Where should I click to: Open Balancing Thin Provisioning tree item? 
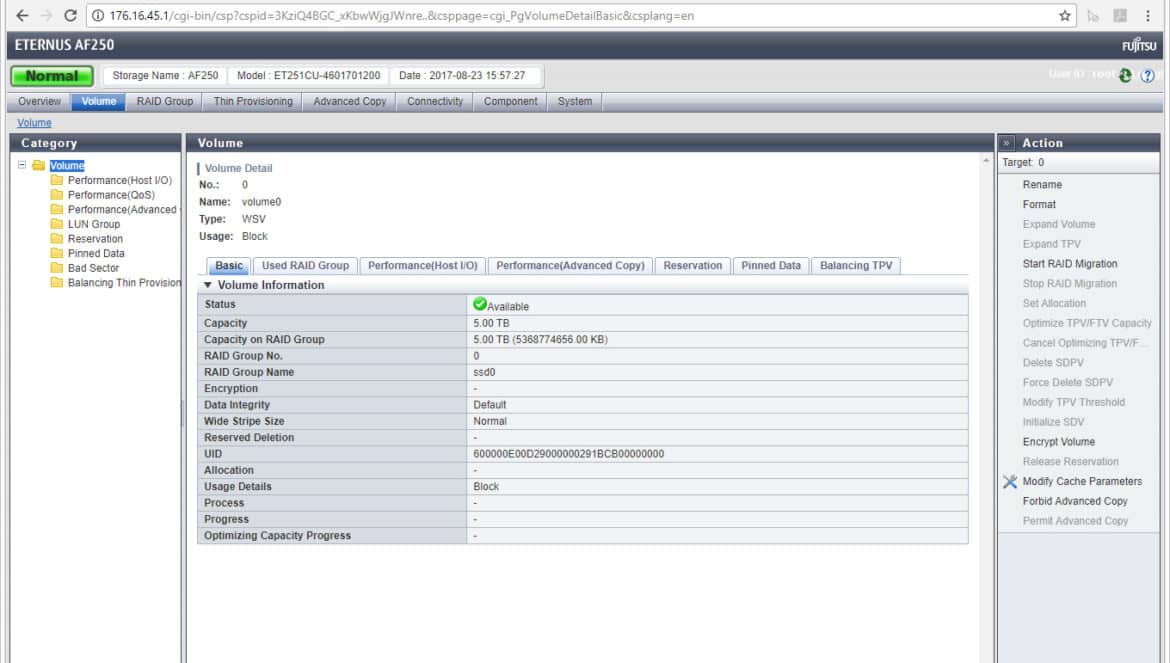click(124, 283)
